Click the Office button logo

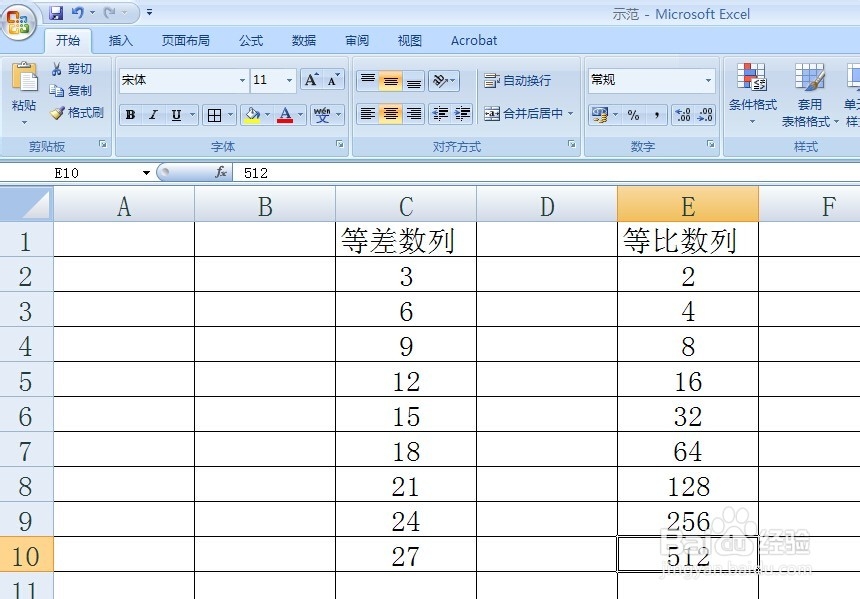(18, 22)
